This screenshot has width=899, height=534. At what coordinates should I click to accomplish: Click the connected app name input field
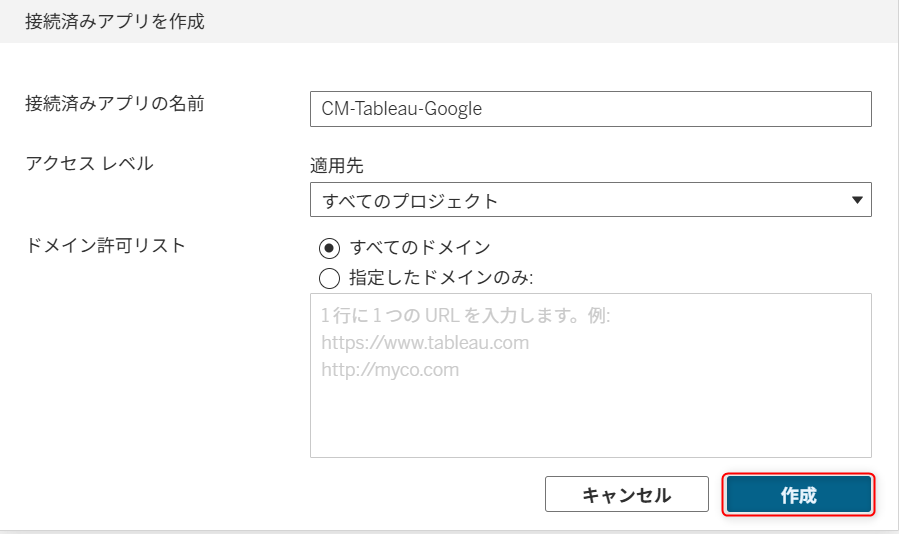(591, 109)
